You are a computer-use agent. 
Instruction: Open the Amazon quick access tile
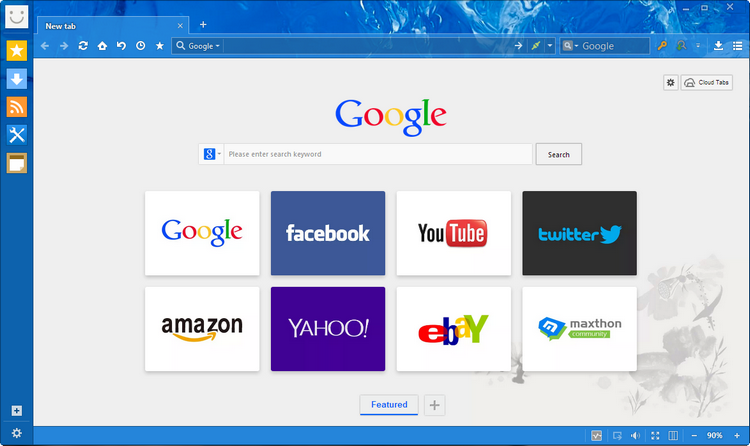click(202, 329)
